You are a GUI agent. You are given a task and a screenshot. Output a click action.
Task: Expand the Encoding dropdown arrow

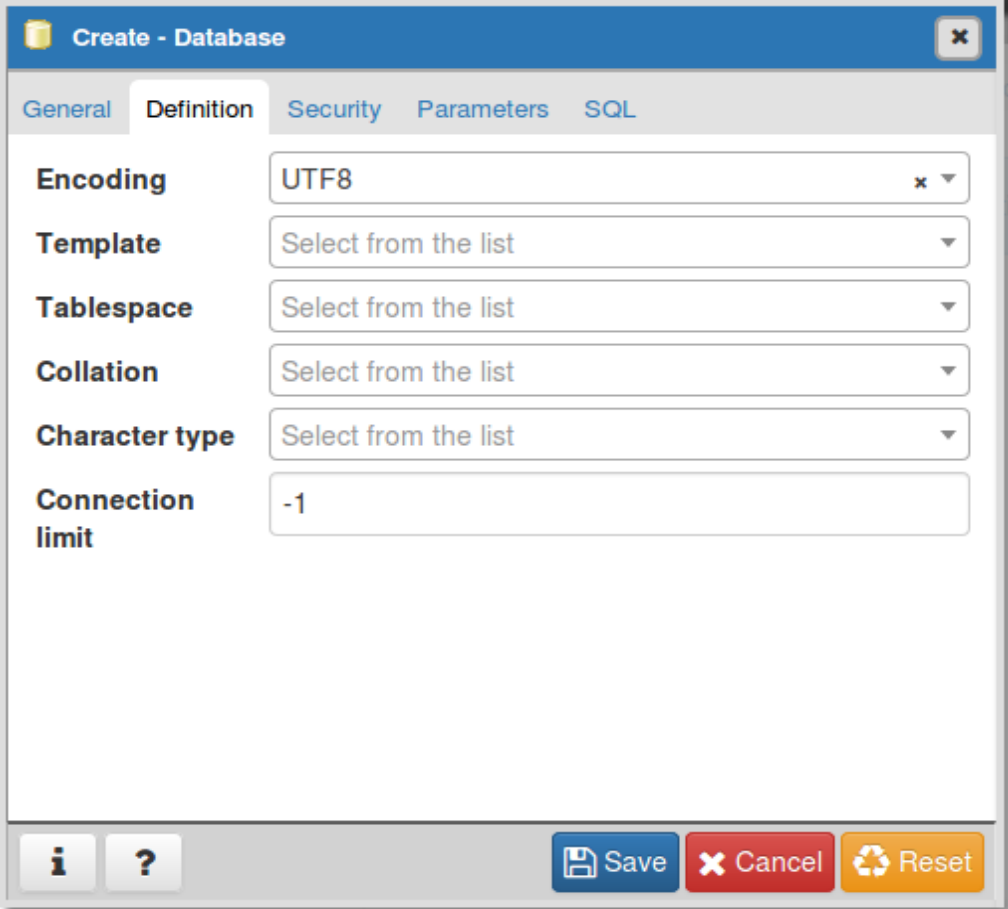point(948,180)
